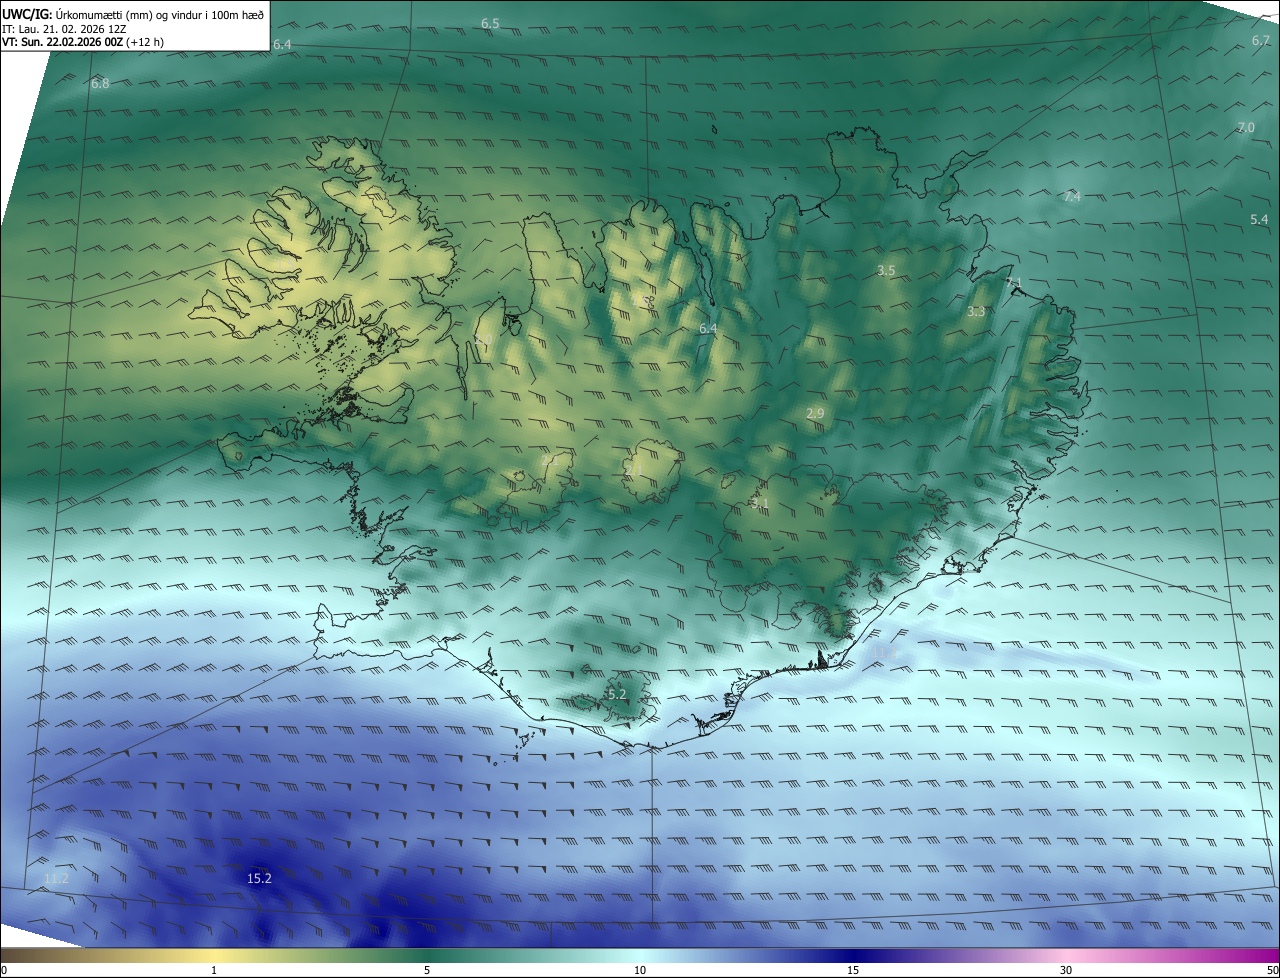Select the faint 11.2 value label
The image size is (1280, 978).
[x=56, y=878]
